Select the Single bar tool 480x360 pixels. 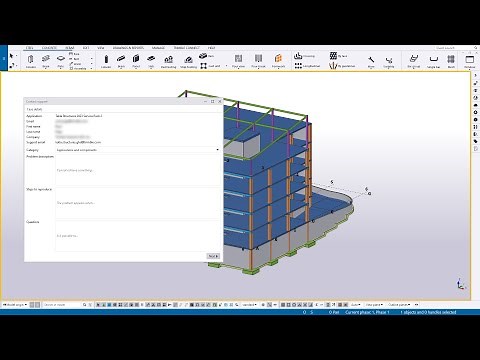pos(433,61)
